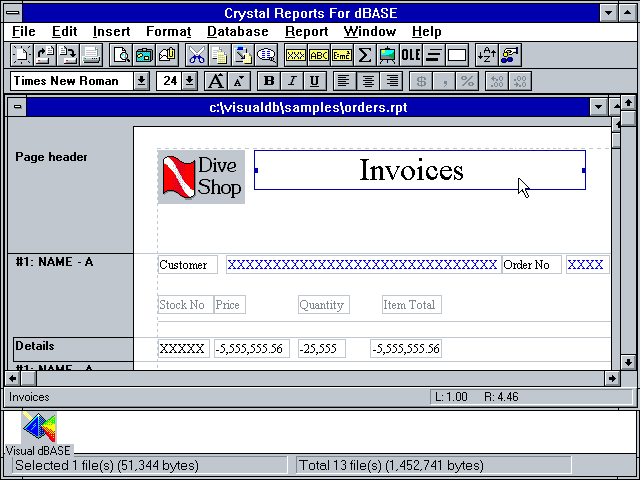This screenshot has height=480, width=640.
Task: Click the Open report toolbar icon
Action: 44,55
